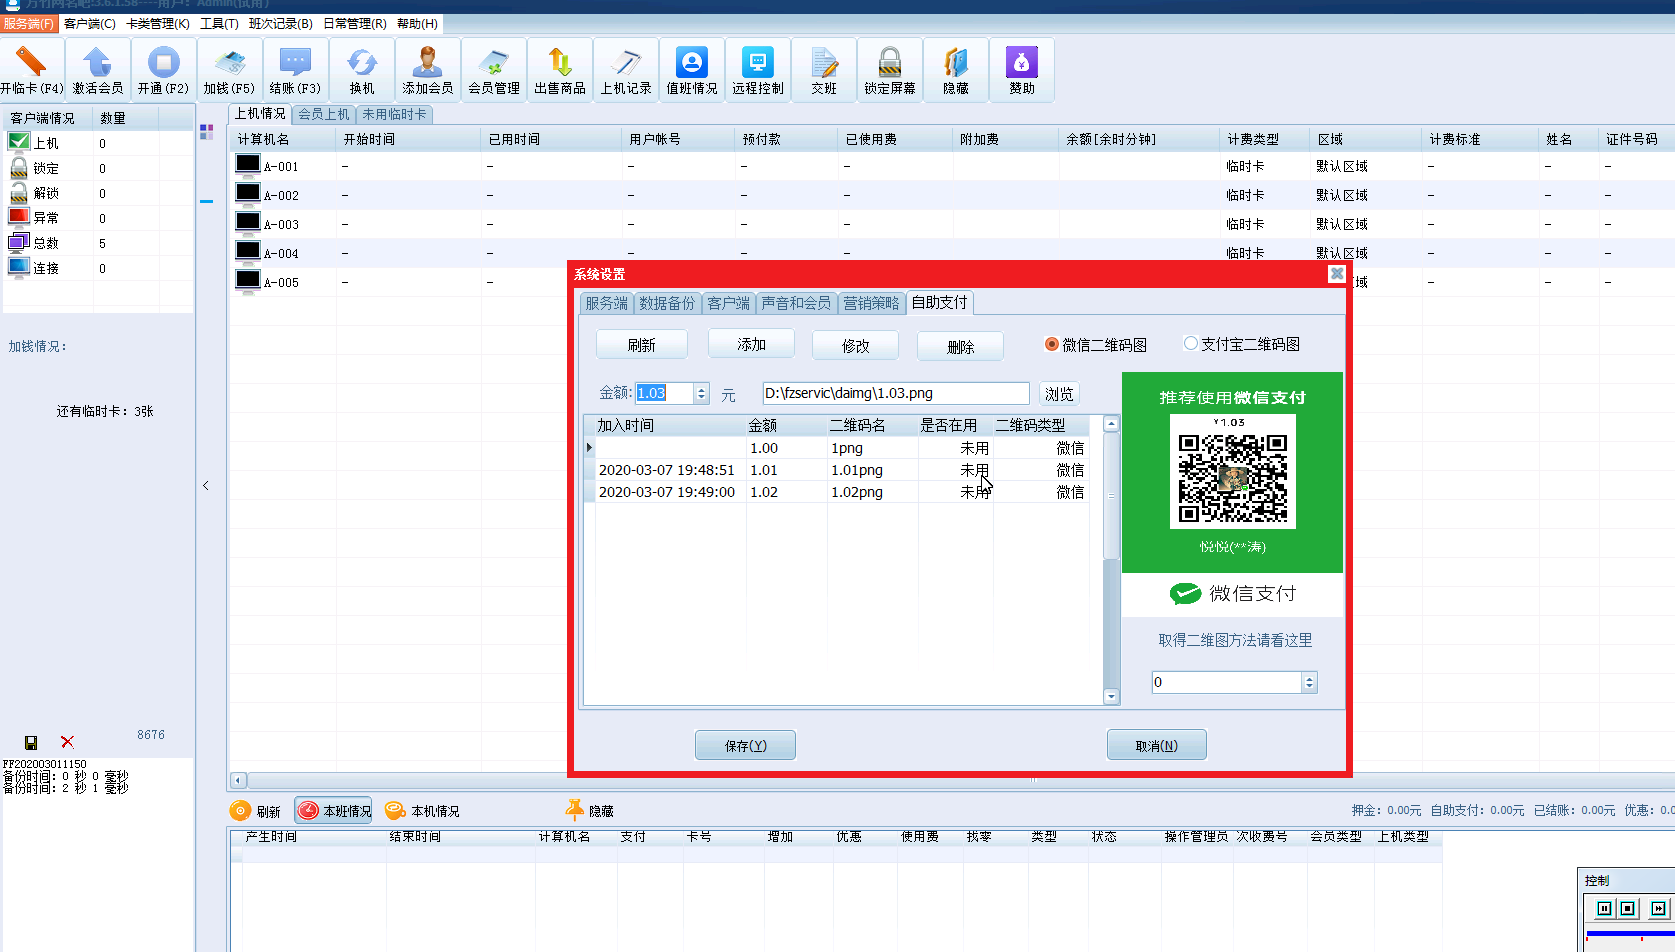Collapse left panel with arrow chevron
The image size is (1675, 952).
point(206,485)
